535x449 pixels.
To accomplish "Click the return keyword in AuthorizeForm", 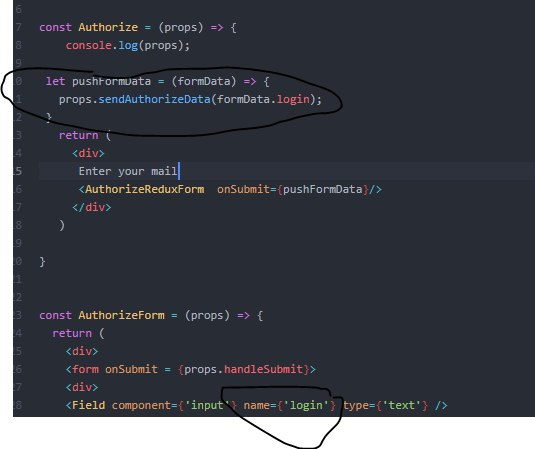I will (72, 333).
